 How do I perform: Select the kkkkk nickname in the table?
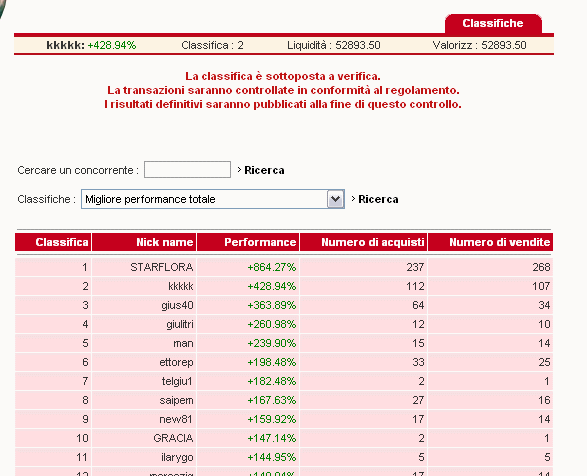pos(181,286)
